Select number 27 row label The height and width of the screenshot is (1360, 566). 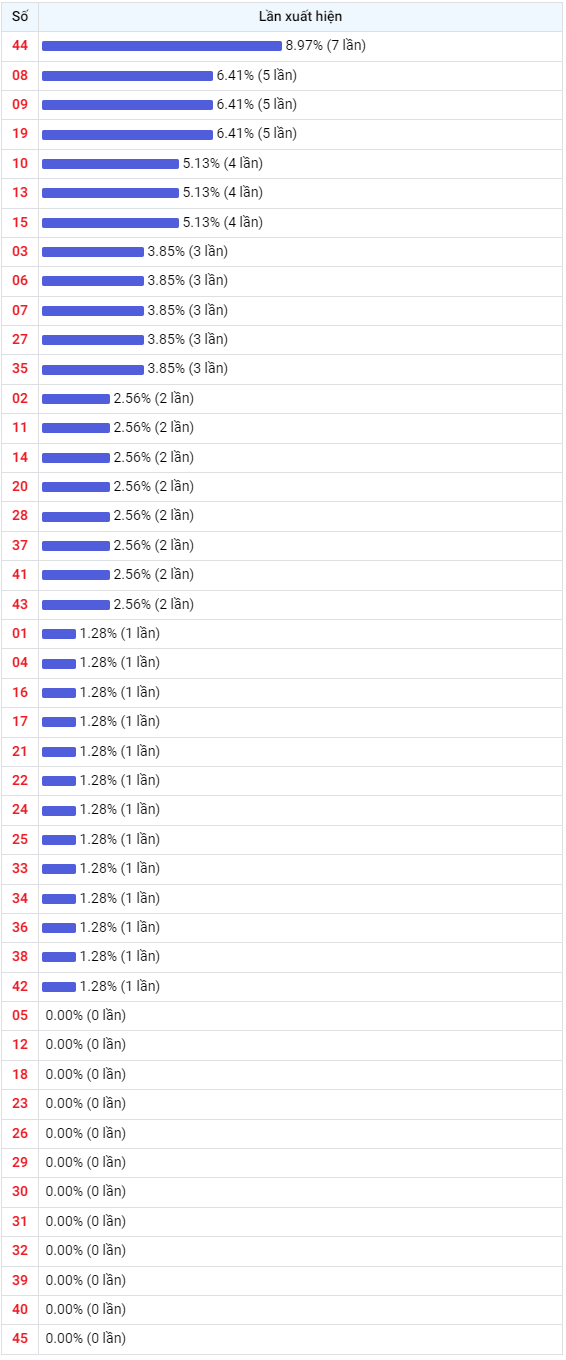point(20,339)
